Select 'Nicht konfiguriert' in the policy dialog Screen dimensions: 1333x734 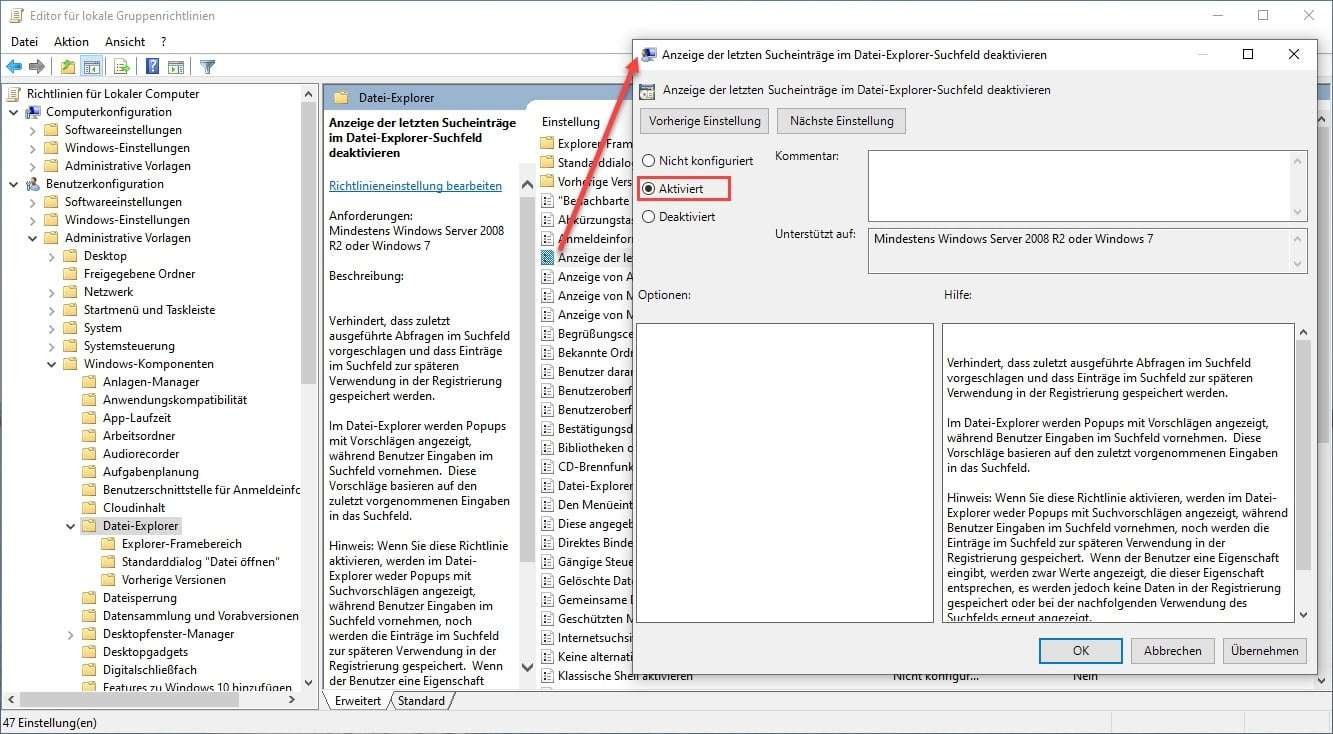coord(650,160)
